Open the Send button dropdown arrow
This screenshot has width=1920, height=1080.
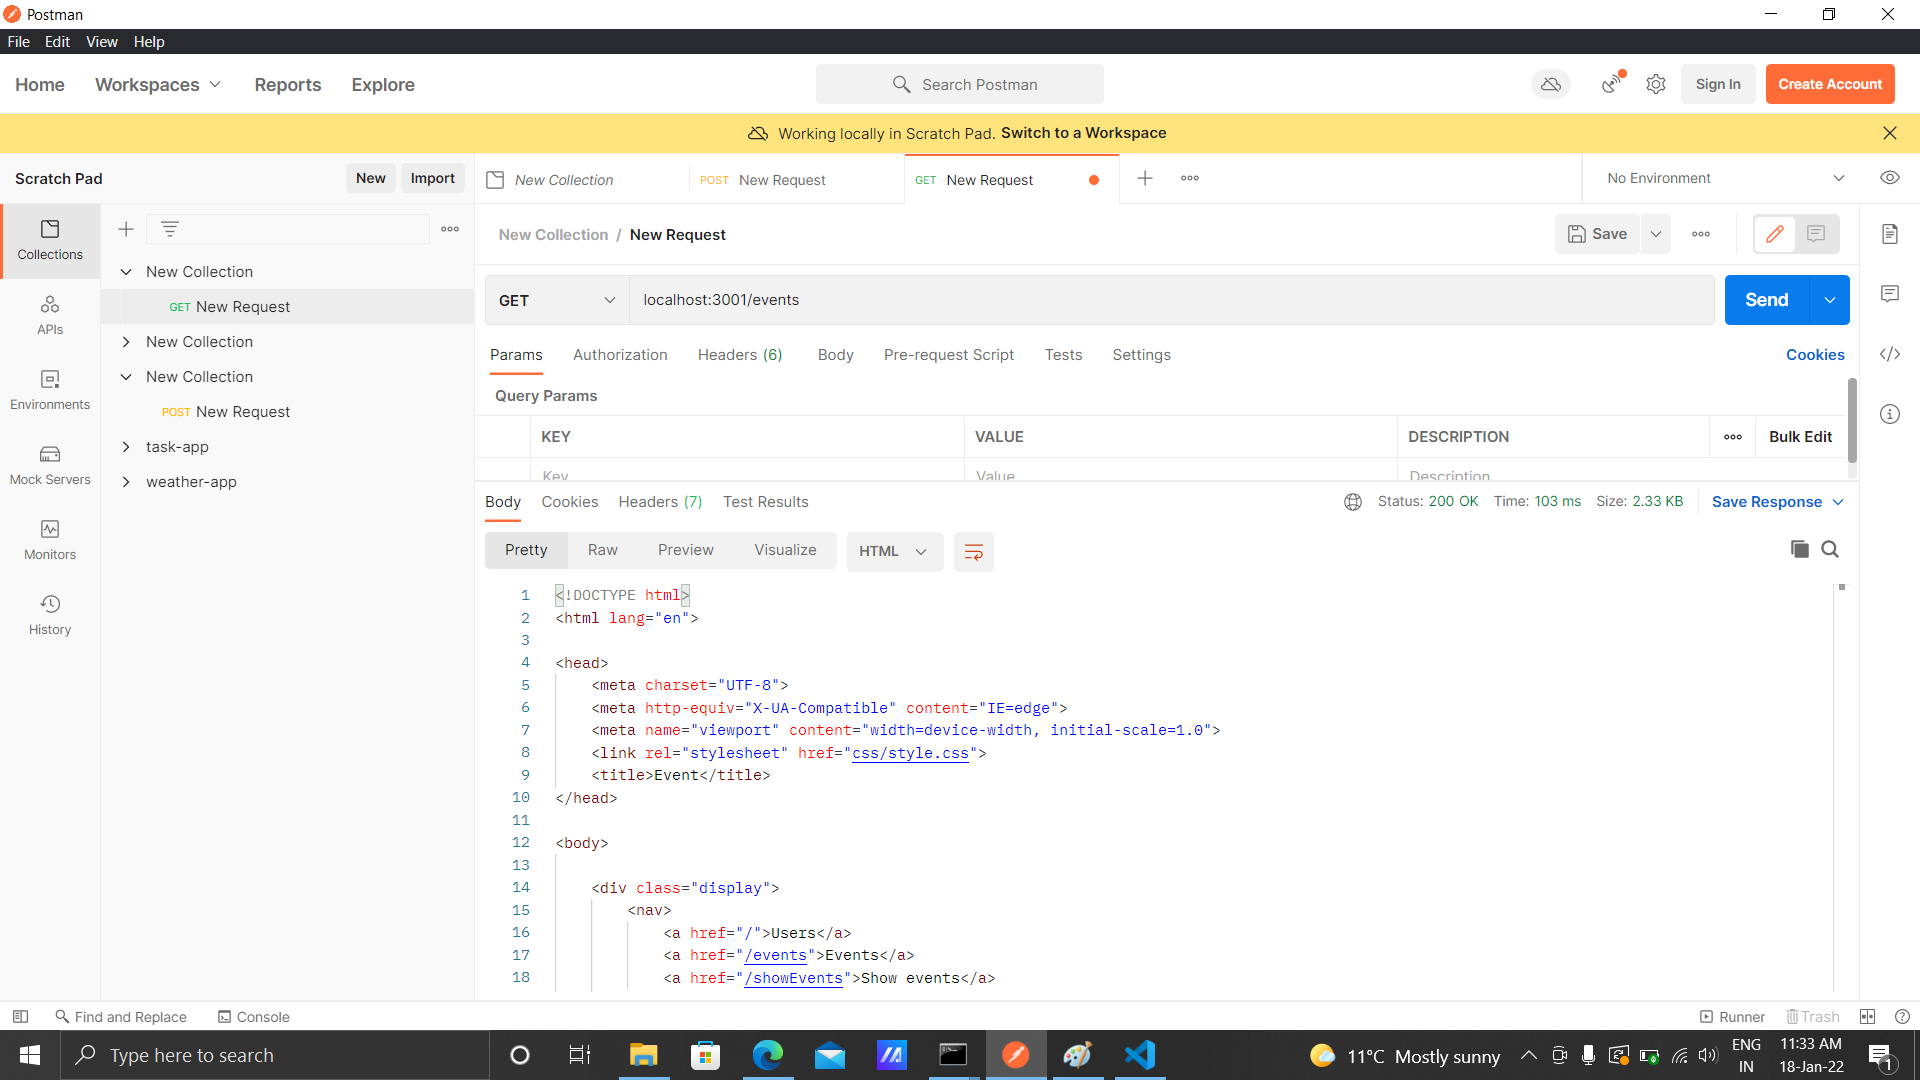(1830, 300)
